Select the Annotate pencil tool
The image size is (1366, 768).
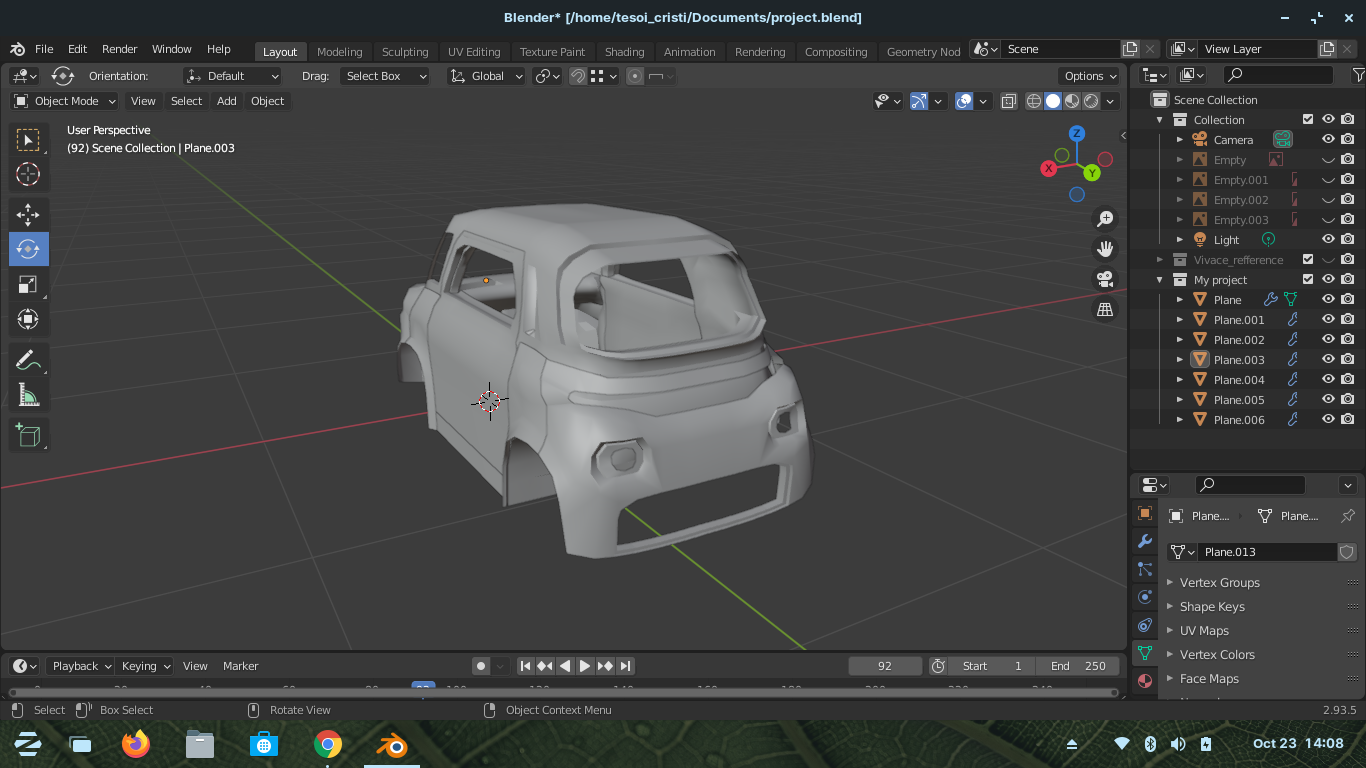(28, 360)
